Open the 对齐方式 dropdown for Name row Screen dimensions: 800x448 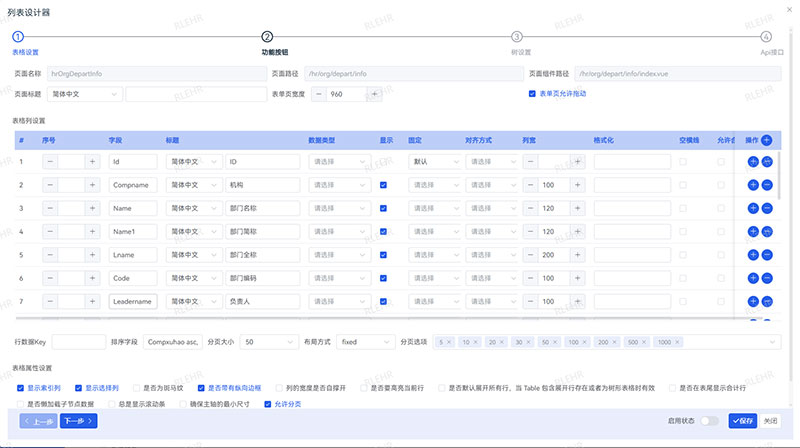492,208
